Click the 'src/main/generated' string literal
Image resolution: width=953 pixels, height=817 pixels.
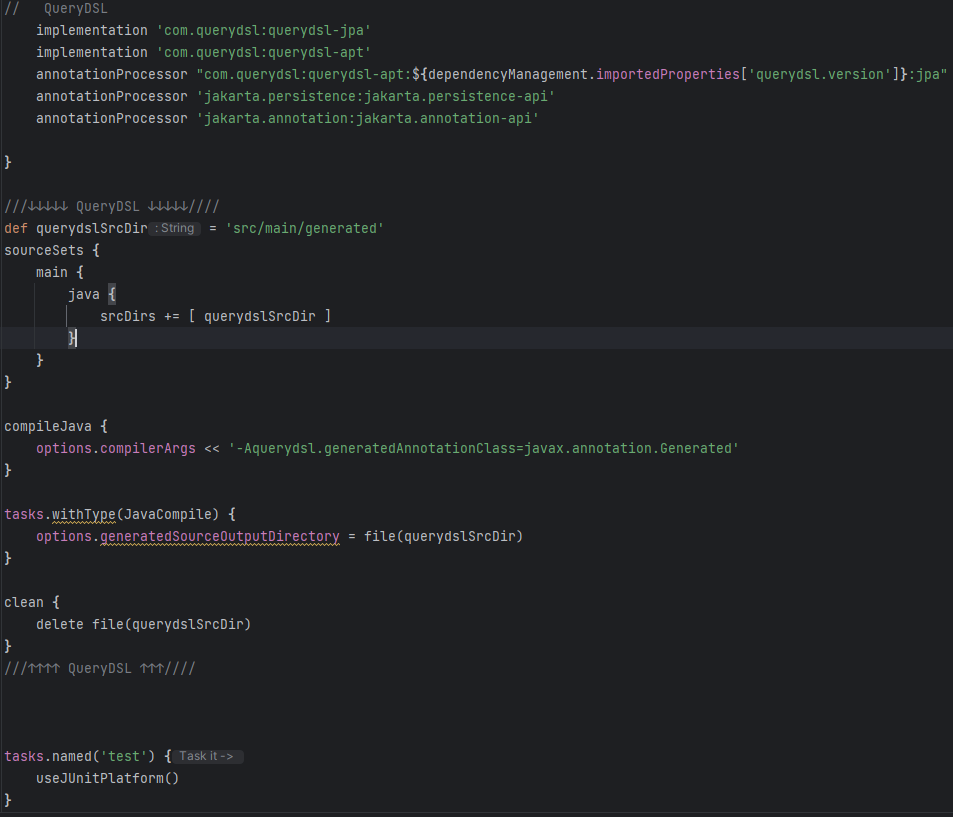304,229
